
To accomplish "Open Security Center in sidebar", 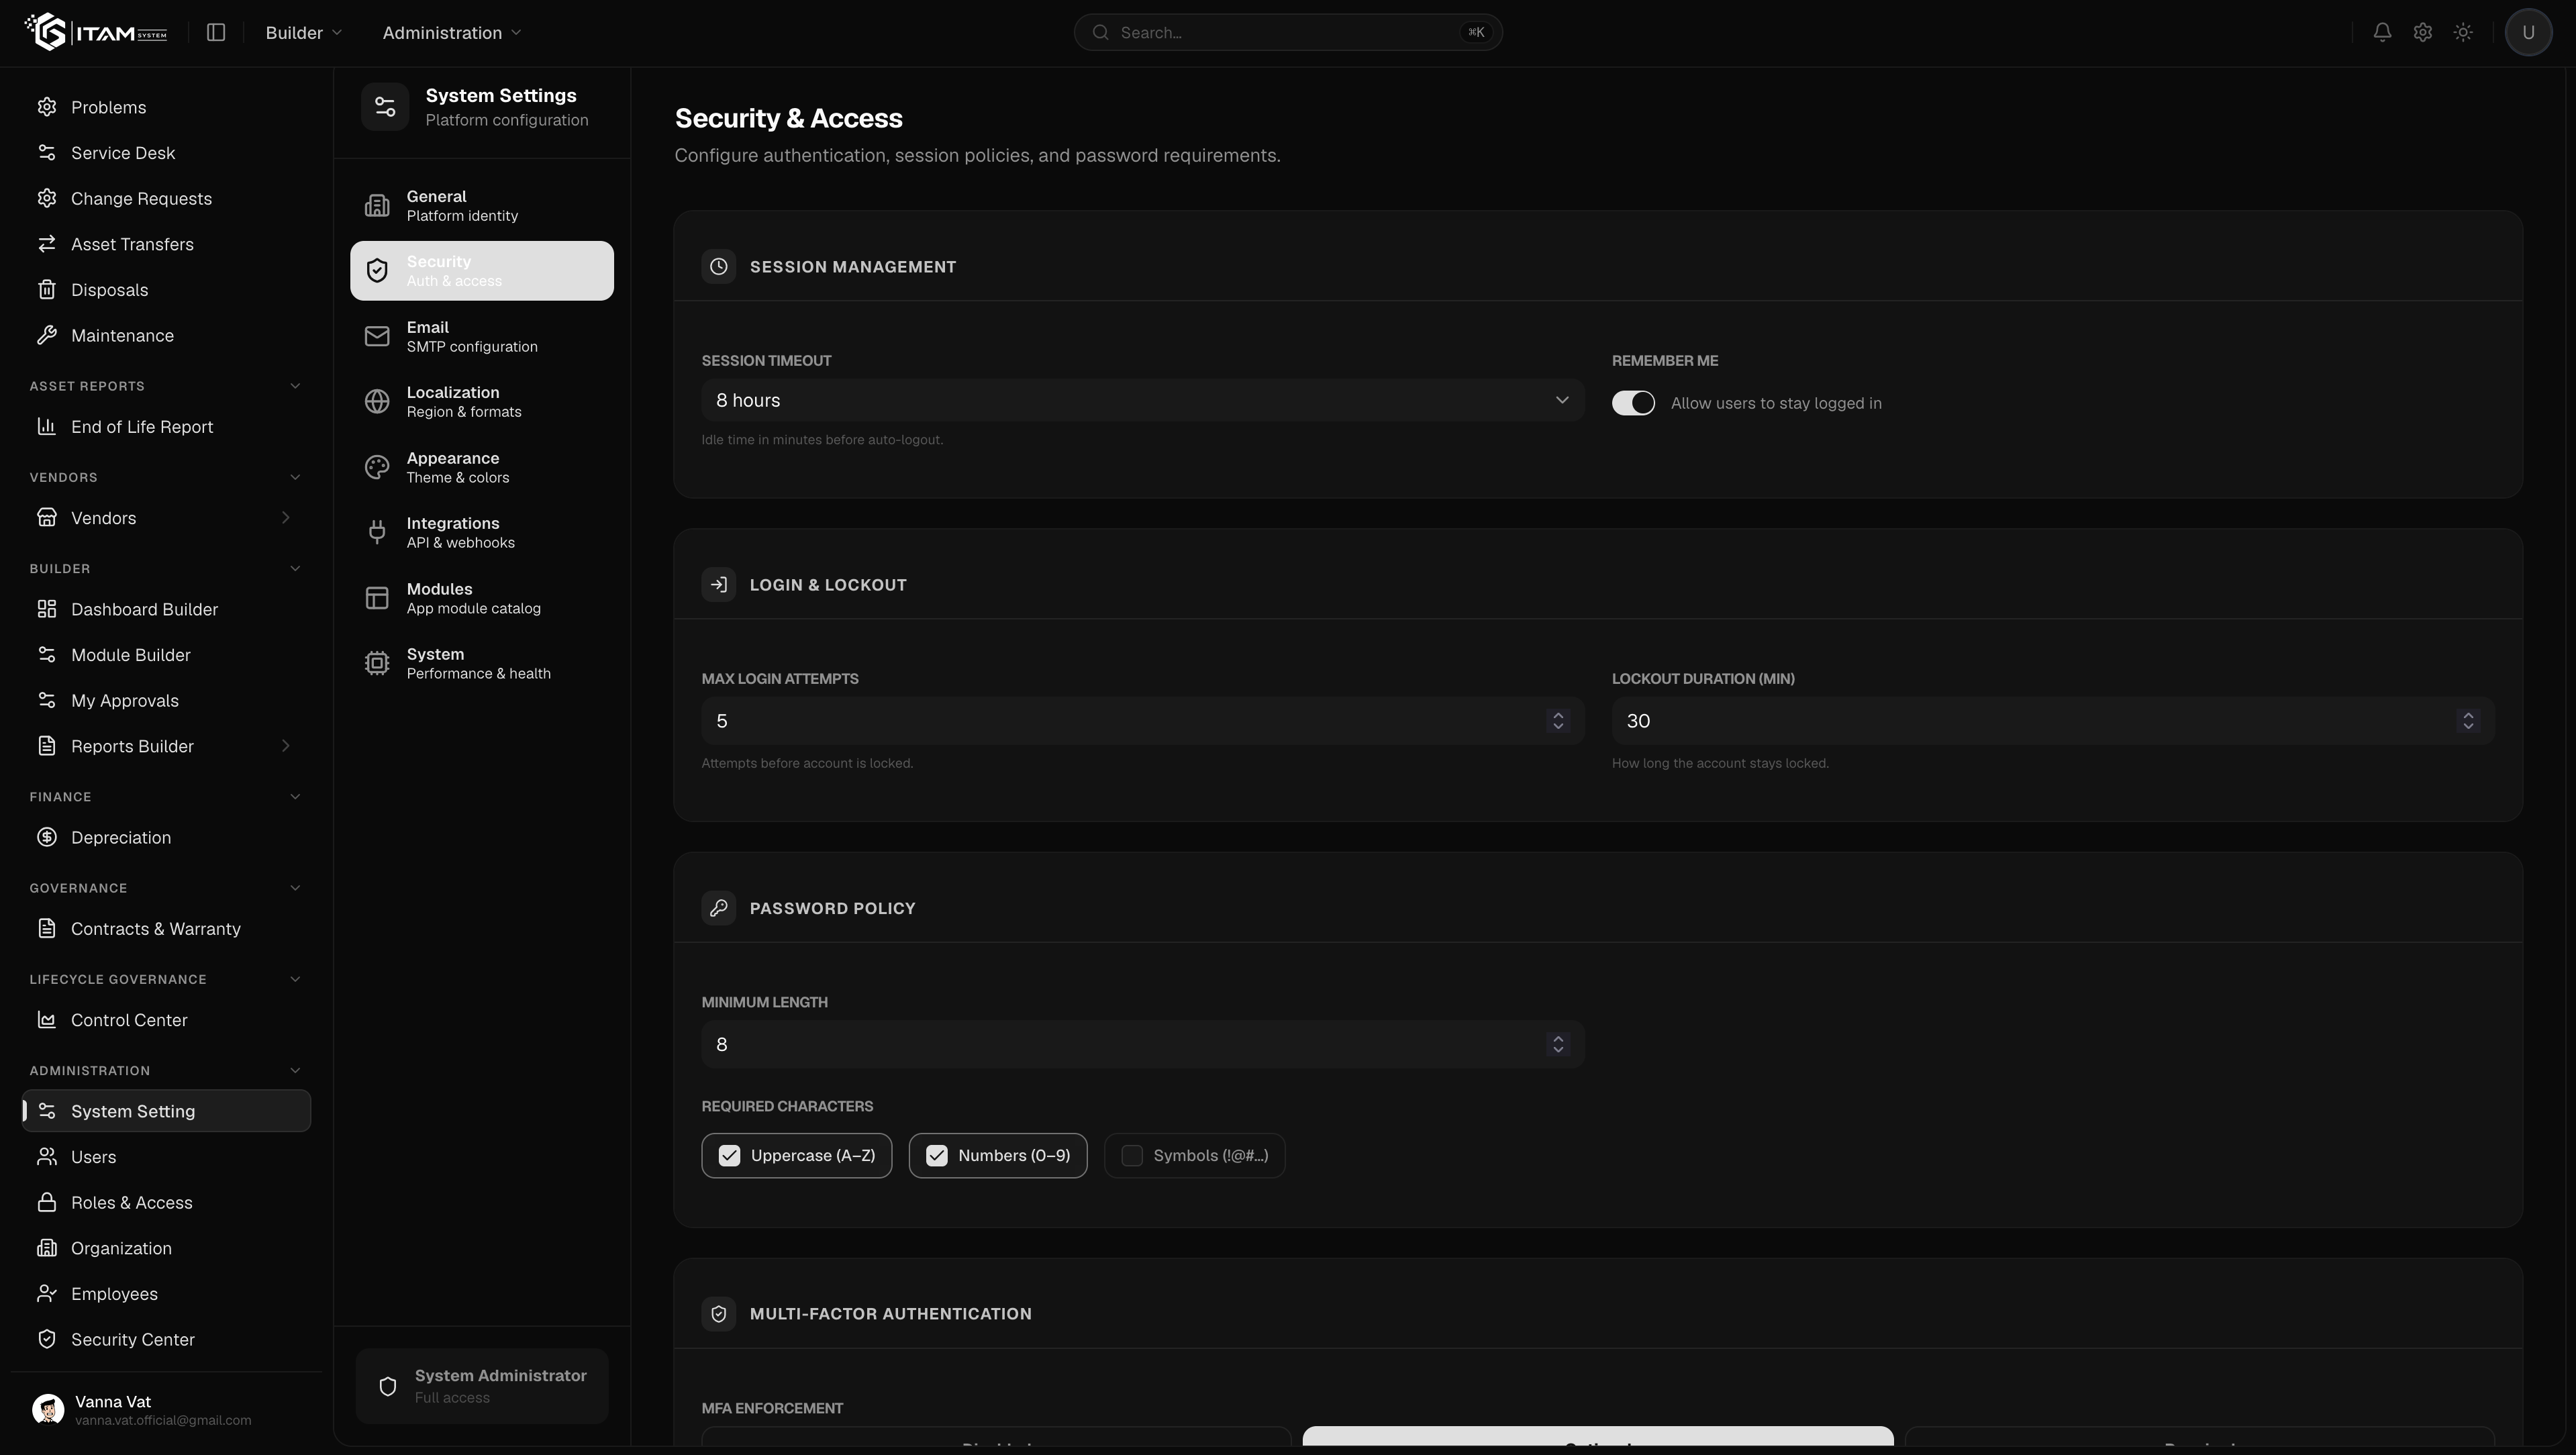I will click(x=166, y=1339).
